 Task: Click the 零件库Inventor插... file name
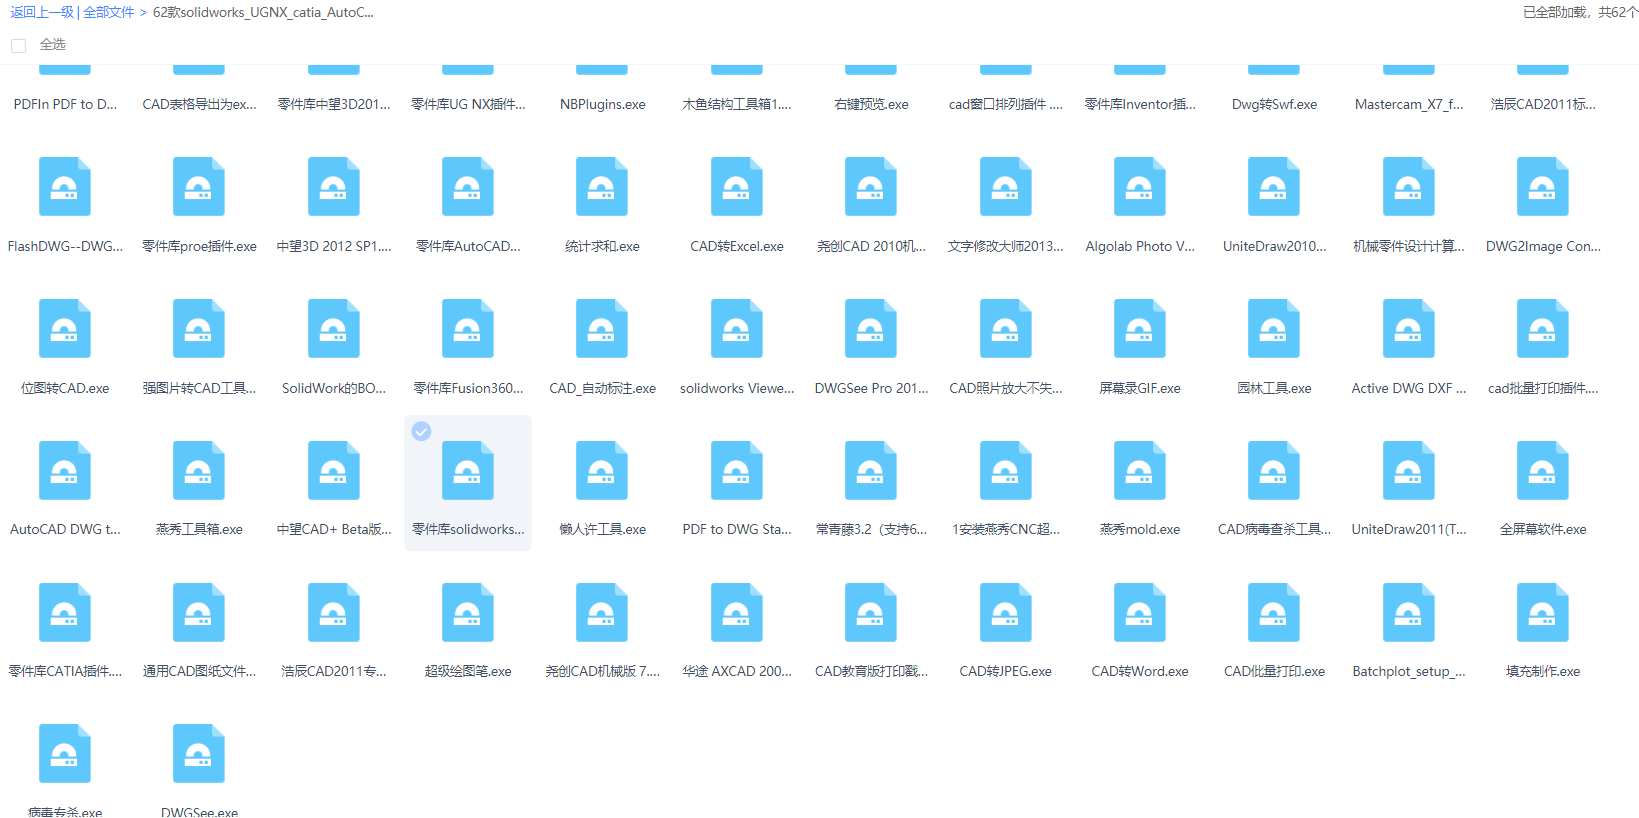tap(1140, 104)
